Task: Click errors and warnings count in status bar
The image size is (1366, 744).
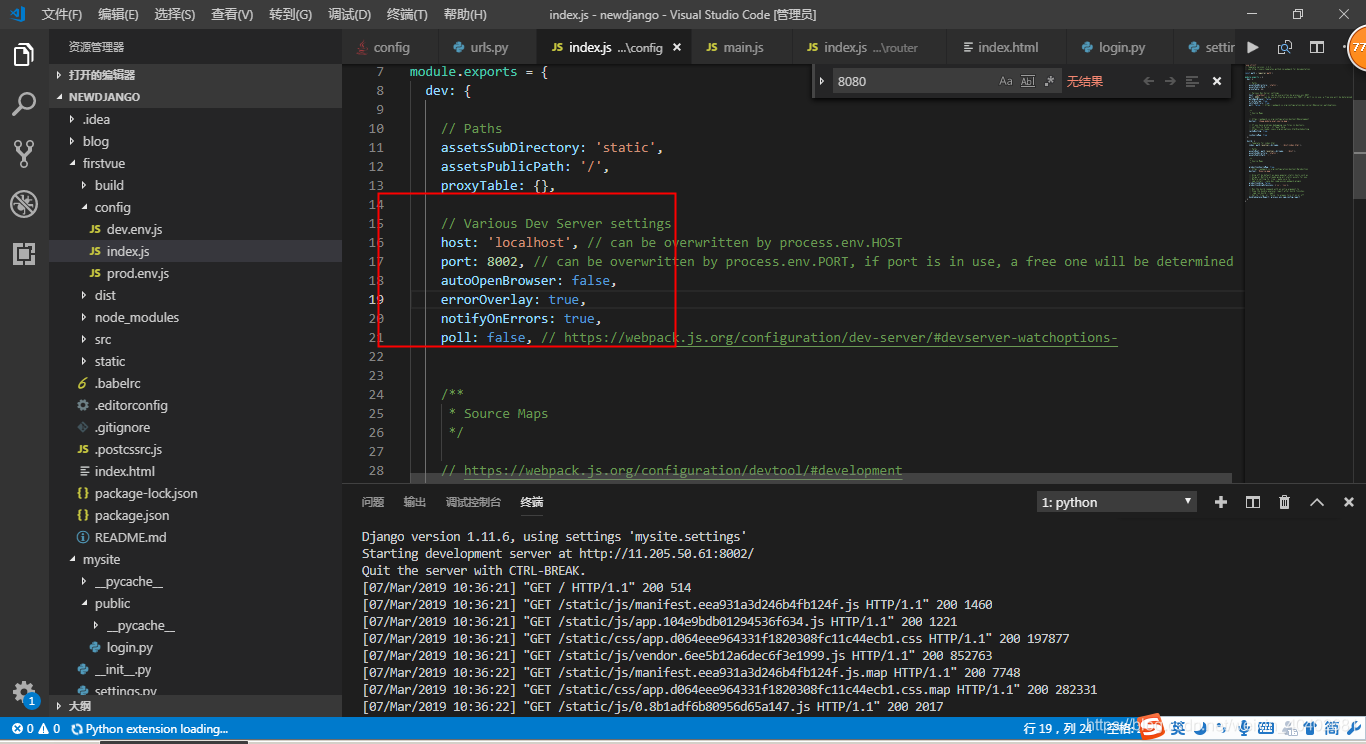Action: [36, 729]
